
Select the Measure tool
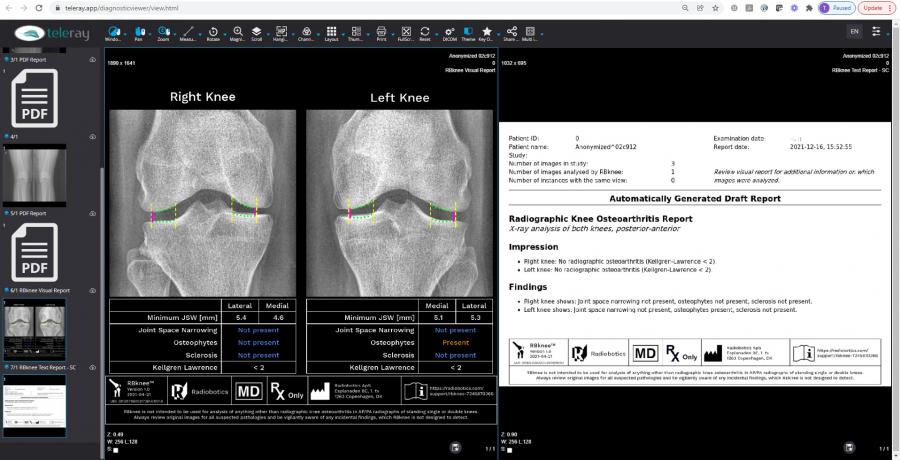click(x=189, y=30)
